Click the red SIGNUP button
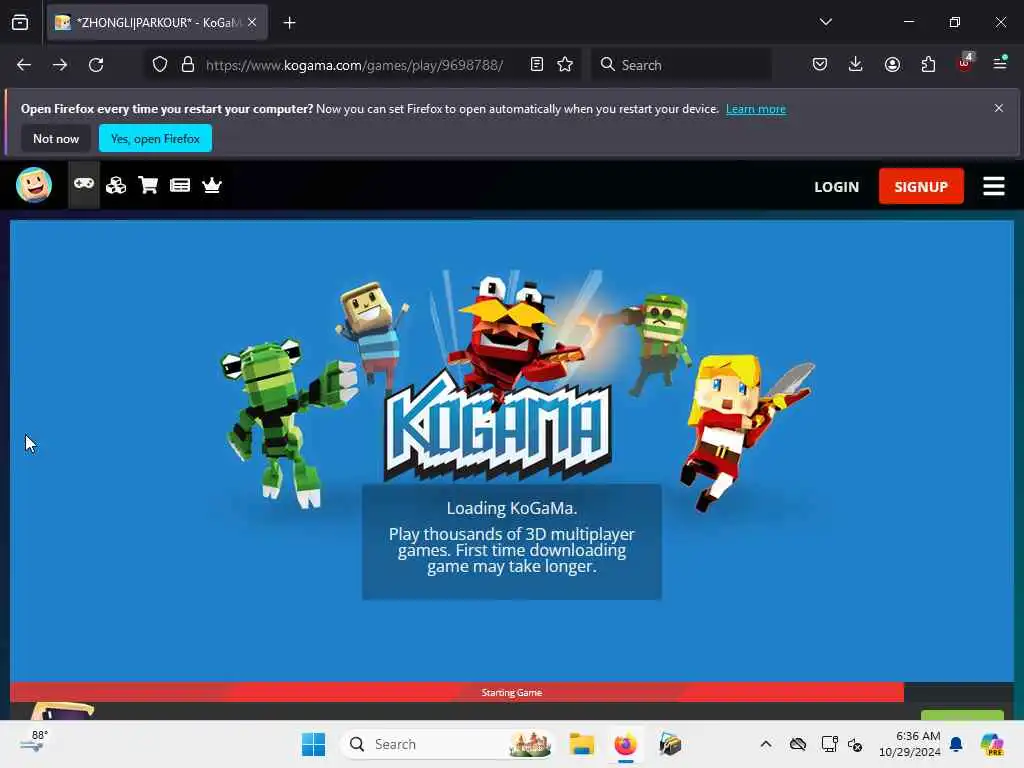Screen dimensions: 1024x768 [921, 186]
